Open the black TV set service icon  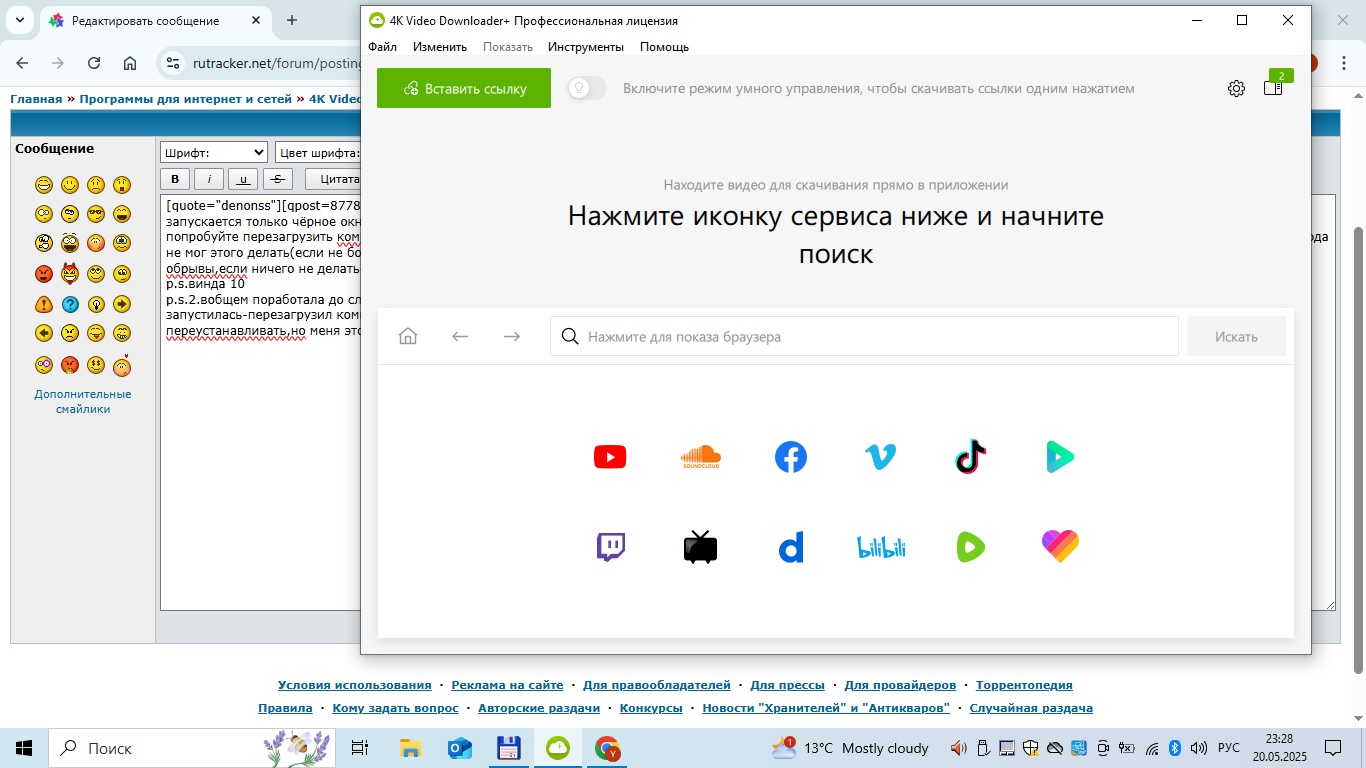tap(701, 547)
